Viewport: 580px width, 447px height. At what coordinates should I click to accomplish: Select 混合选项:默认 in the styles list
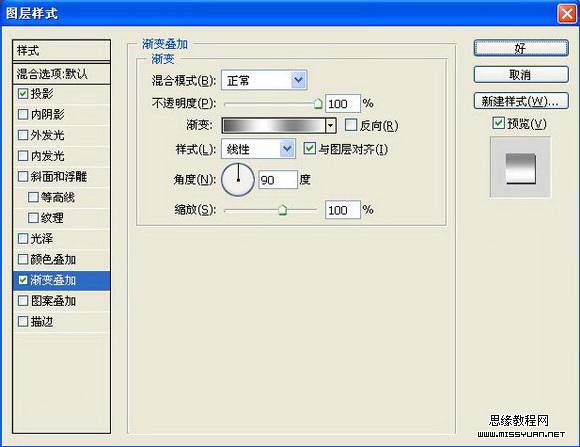(61, 74)
